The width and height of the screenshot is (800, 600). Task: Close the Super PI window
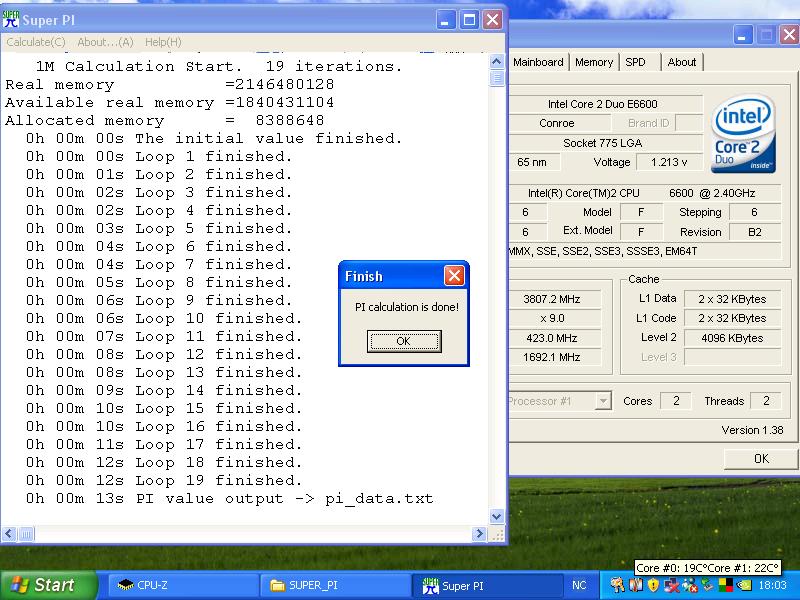click(492, 20)
